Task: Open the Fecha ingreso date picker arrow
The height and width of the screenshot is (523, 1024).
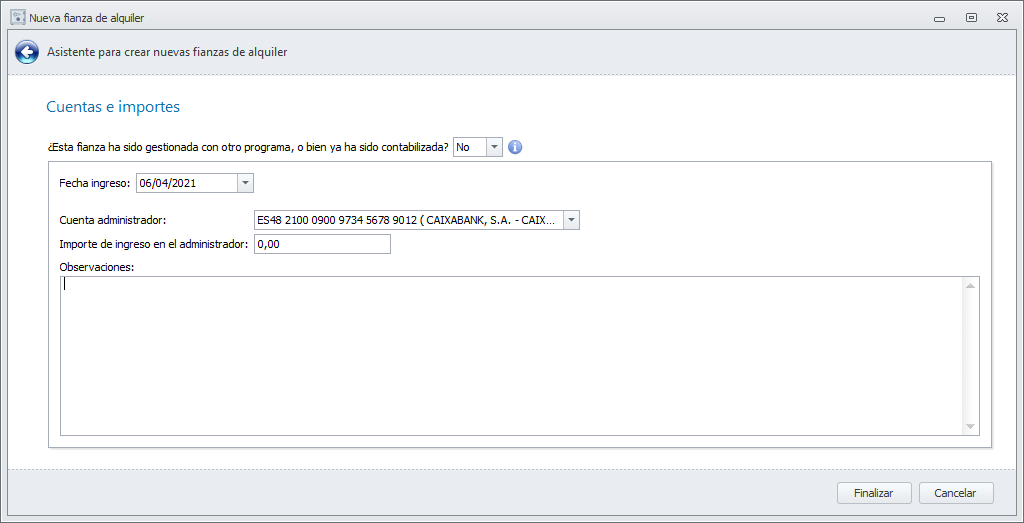Action: [x=246, y=183]
